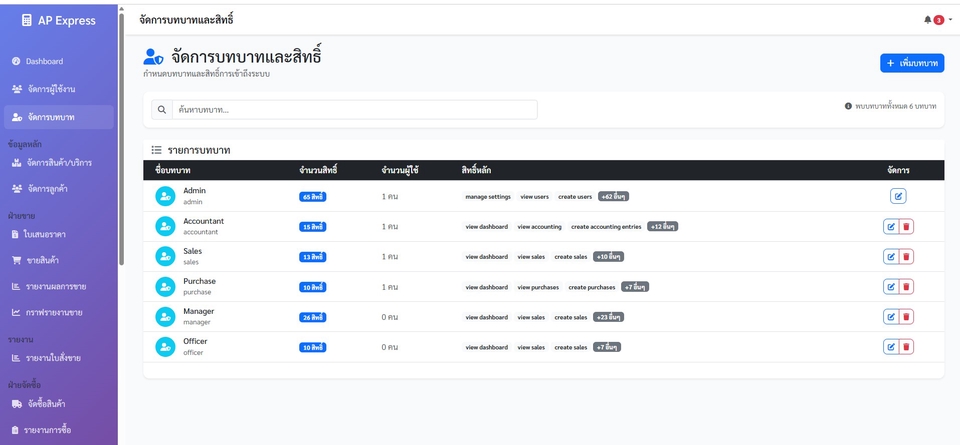Click edit icon for Sales role

(890, 257)
